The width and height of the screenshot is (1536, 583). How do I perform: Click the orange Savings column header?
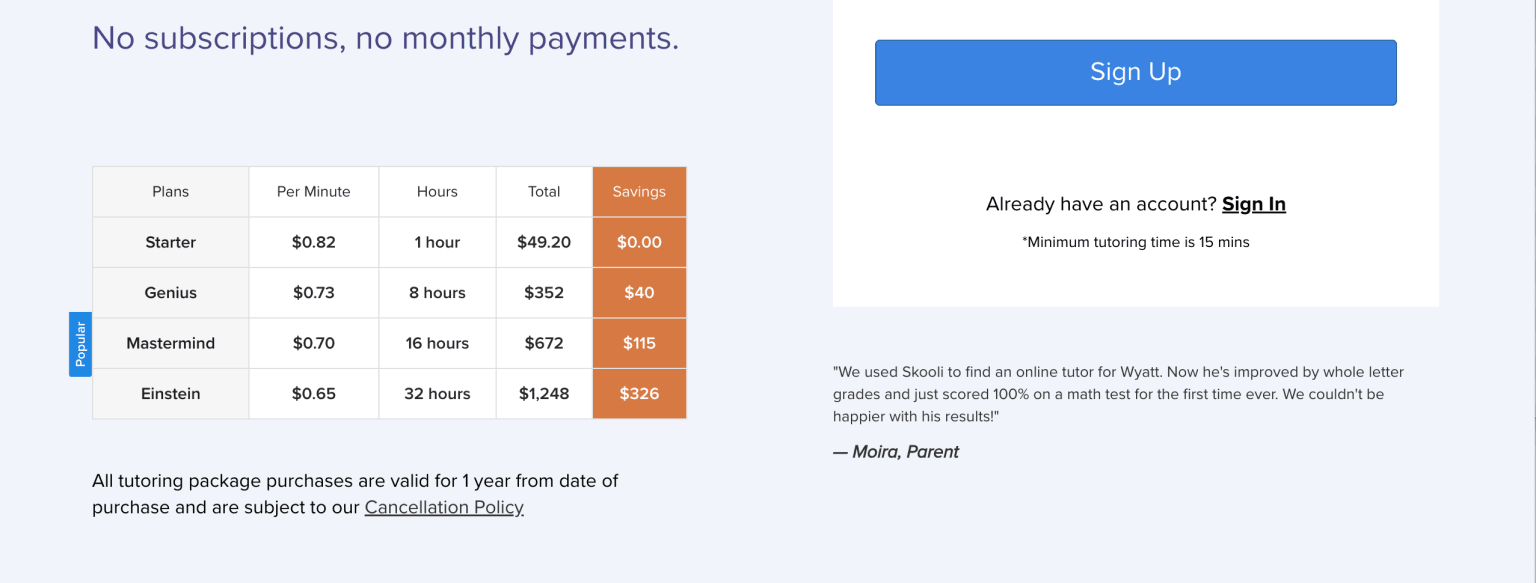[x=639, y=192]
